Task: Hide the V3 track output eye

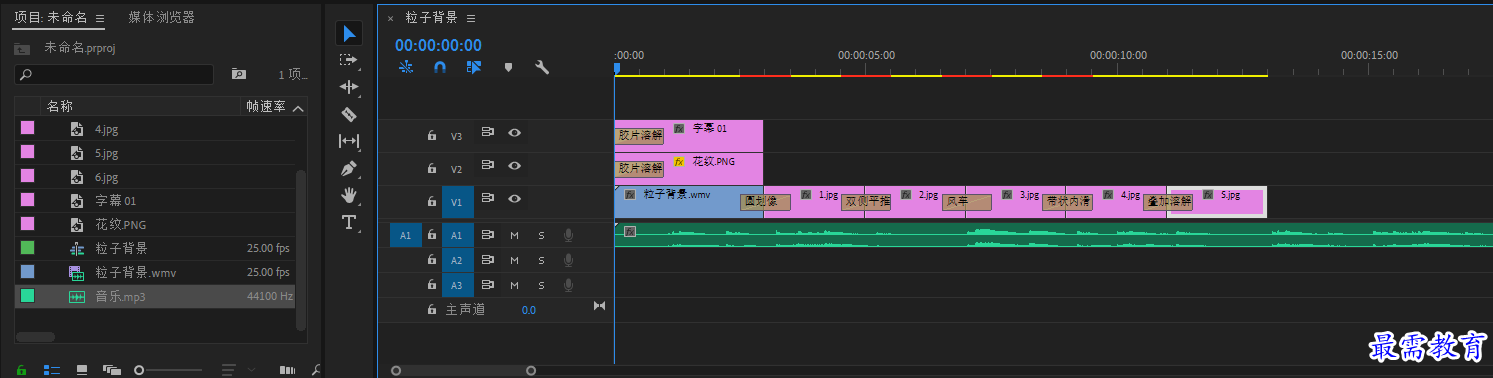Action: [x=514, y=133]
